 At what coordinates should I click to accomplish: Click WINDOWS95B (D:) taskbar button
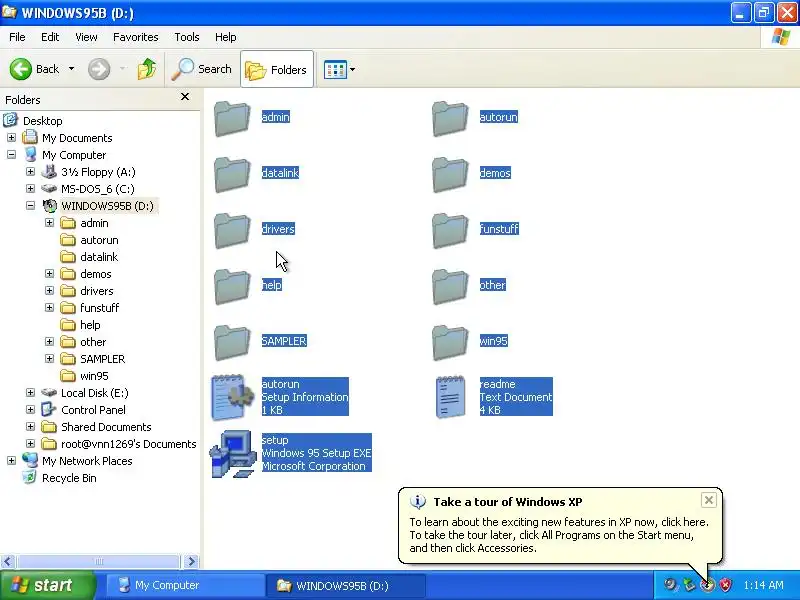[x=345, y=585]
